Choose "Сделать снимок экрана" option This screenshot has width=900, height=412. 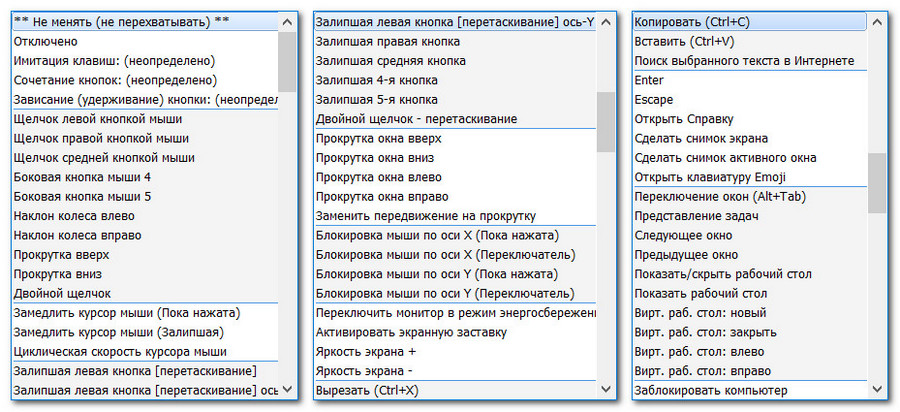[x=701, y=138]
